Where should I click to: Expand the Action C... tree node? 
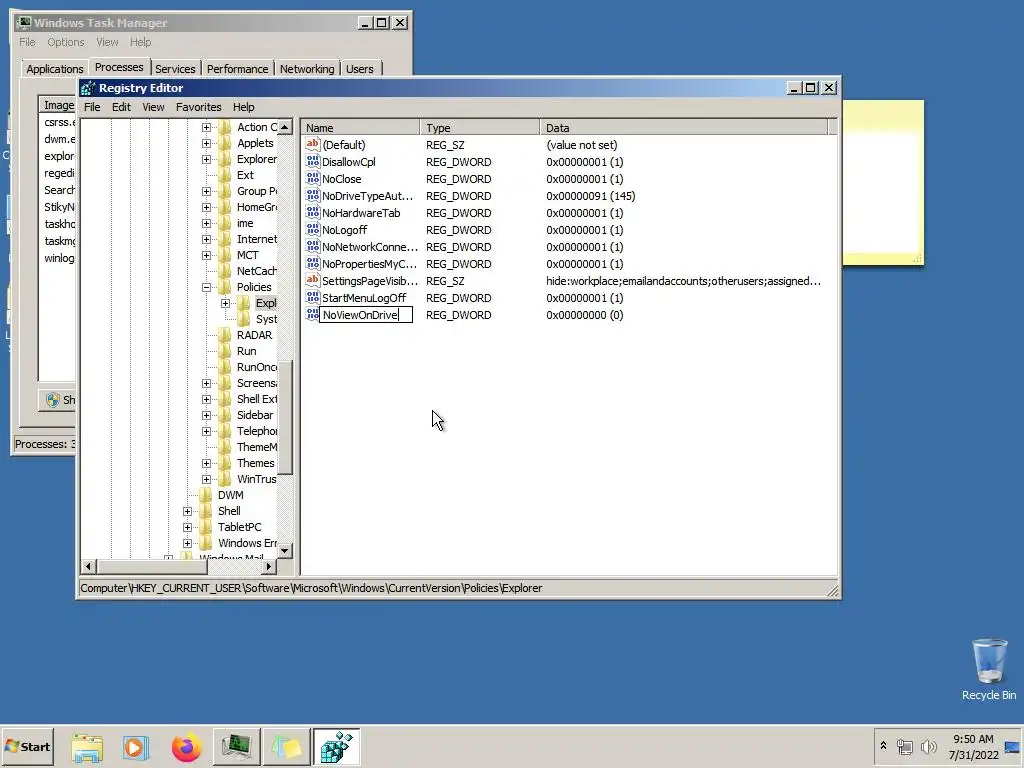206,127
